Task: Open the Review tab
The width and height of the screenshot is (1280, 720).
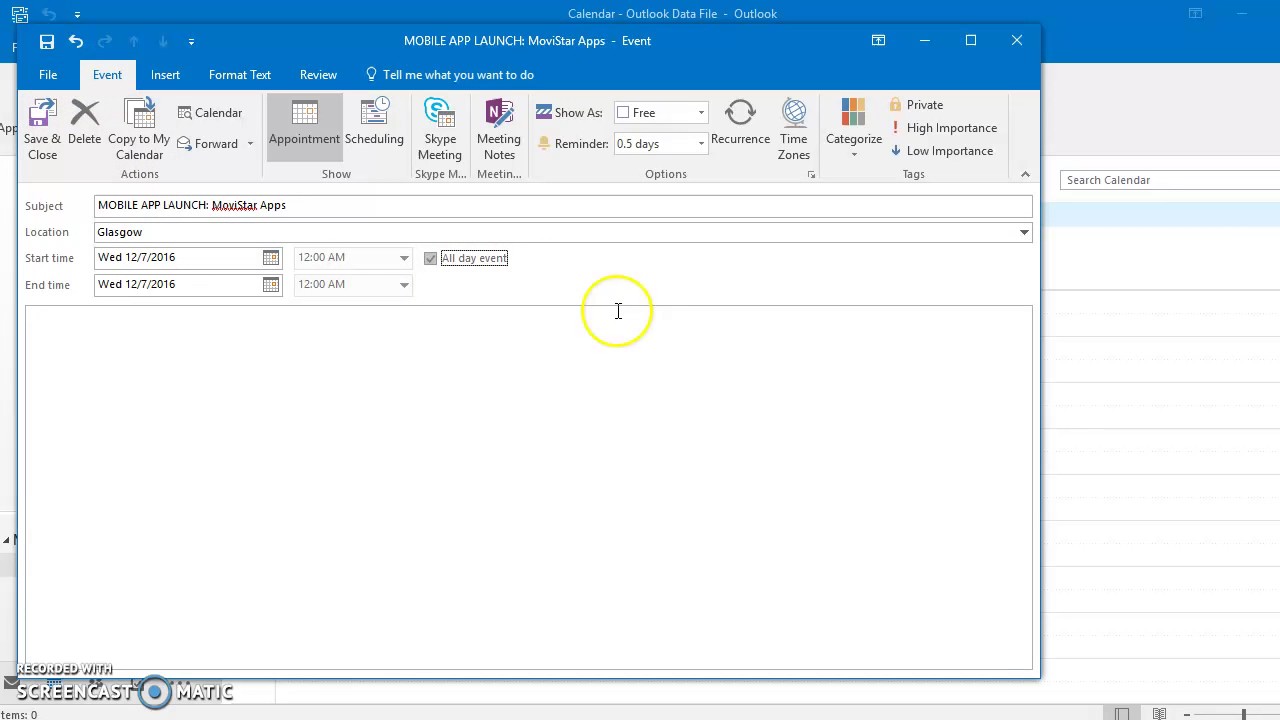Action: pyautogui.click(x=318, y=75)
